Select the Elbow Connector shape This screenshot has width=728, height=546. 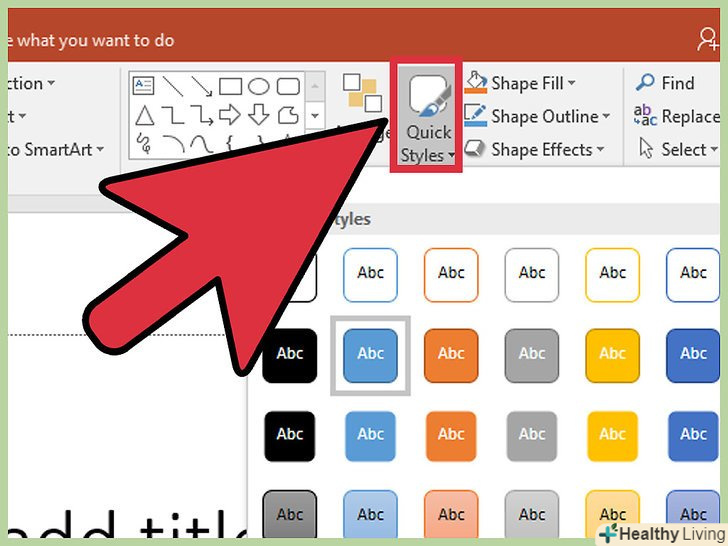(173, 115)
